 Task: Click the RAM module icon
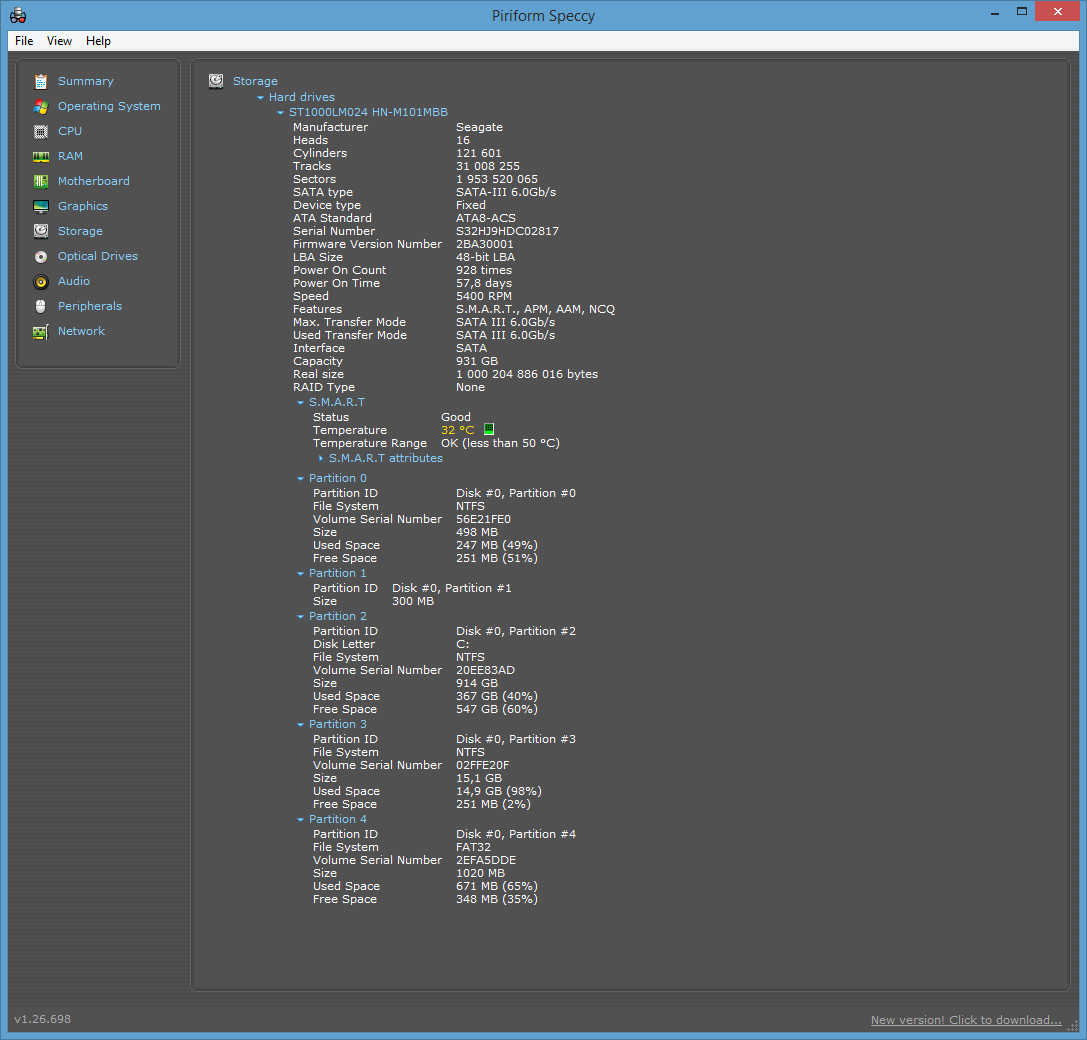pyautogui.click(x=40, y=156)
